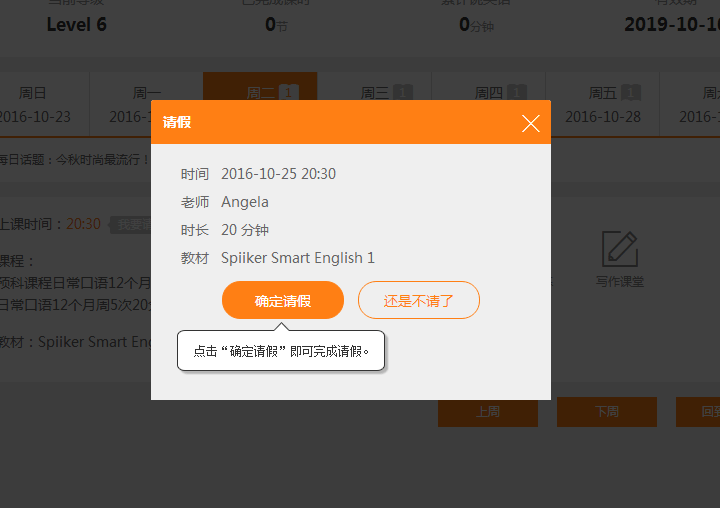The height and width of the screenshot is (508, 720).
Task: Select the 周二 highlighted day tab
Action: pyautogui.click(x=260, y=86)
